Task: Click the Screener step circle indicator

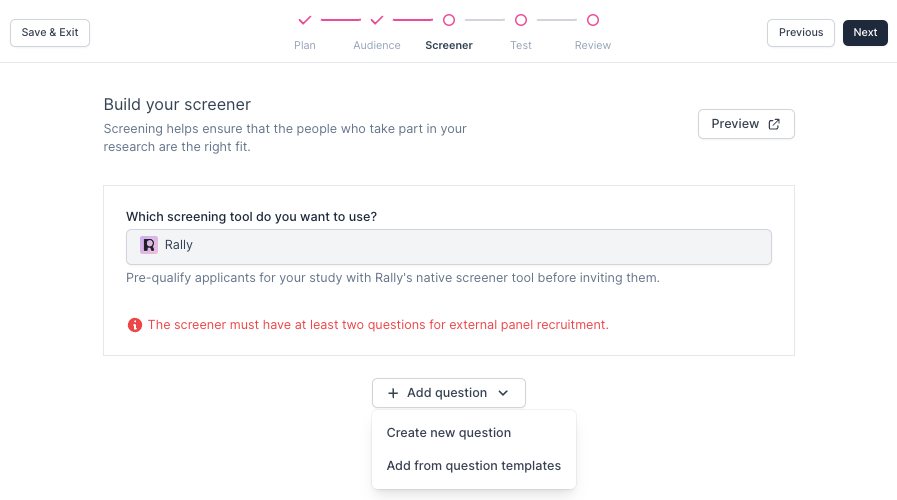Action: (x=449, y=20)
